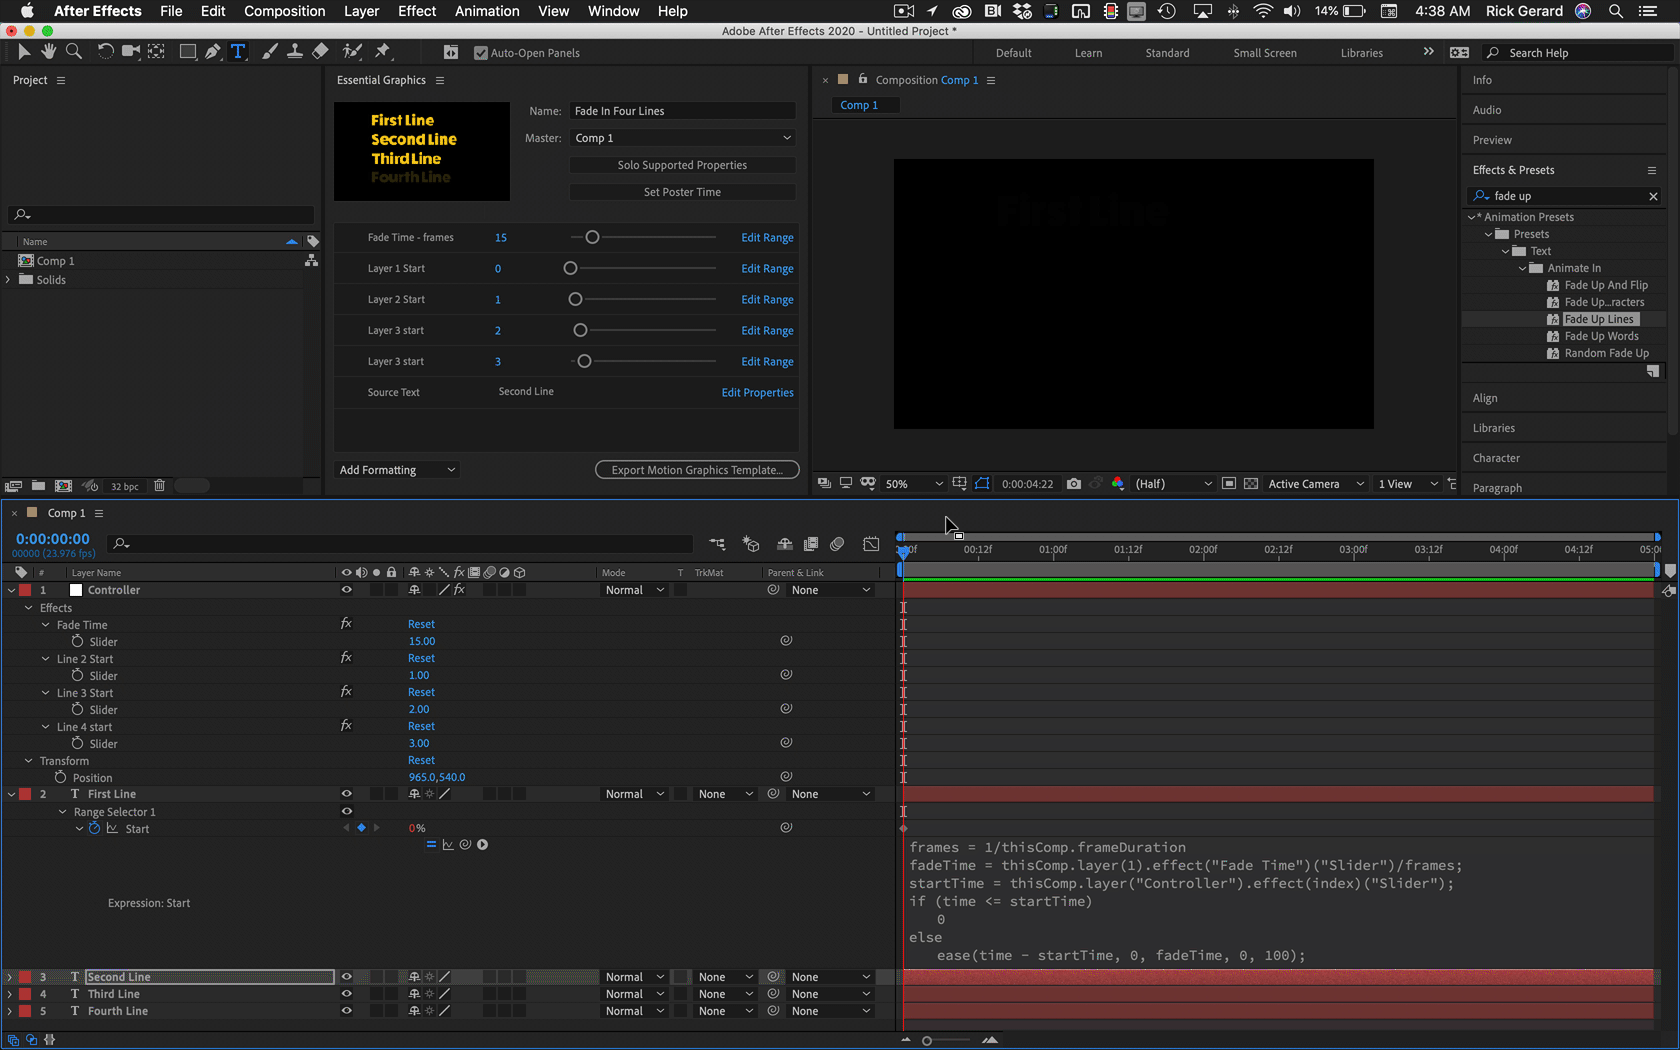Toggle the transparency grid in the viewer
The image size is (1680, 1050).
click(x=1251, y=484)
